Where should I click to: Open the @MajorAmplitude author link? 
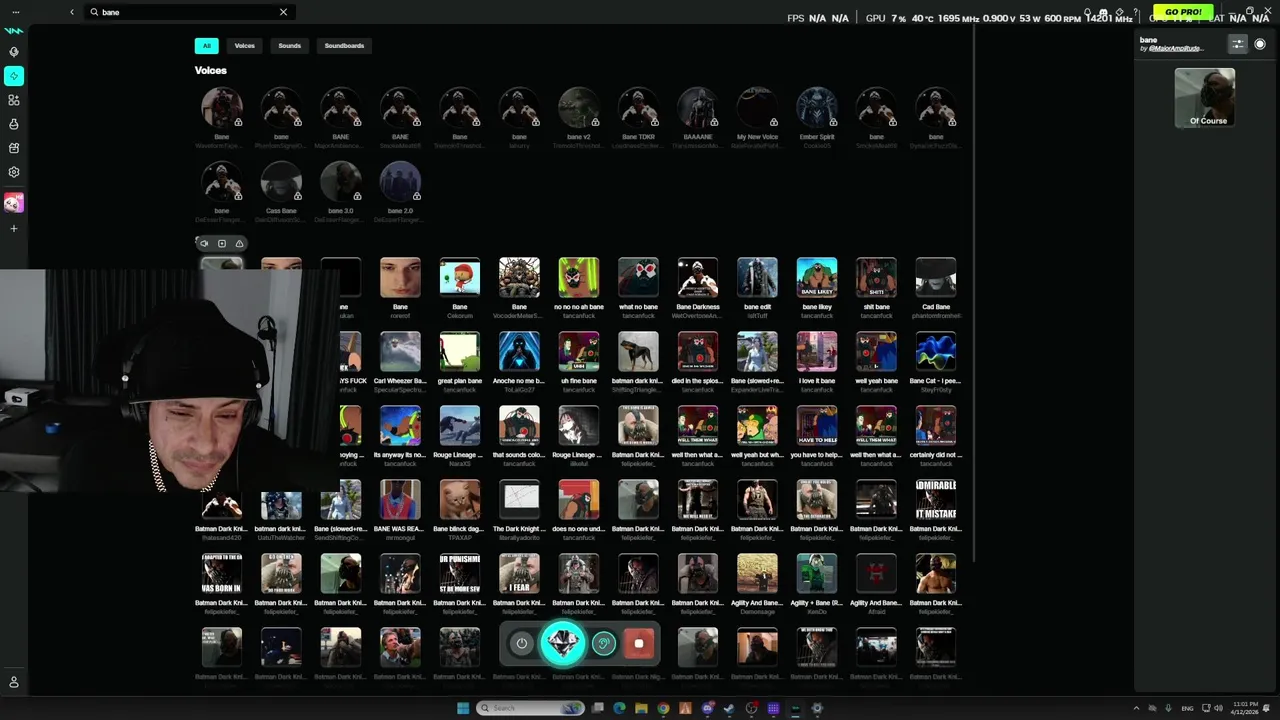pos(1176,48)
